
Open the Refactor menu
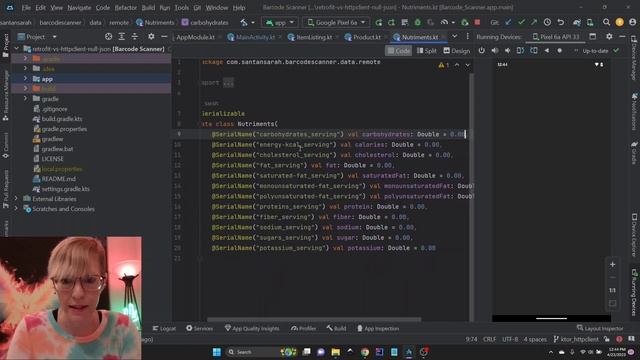click(125, 7)
